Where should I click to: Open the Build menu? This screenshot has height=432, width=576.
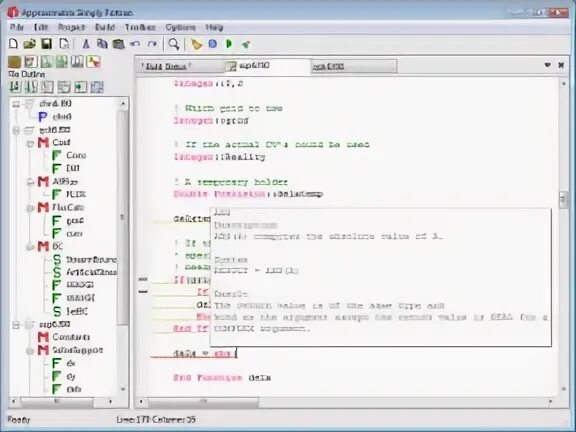[105, 27]
